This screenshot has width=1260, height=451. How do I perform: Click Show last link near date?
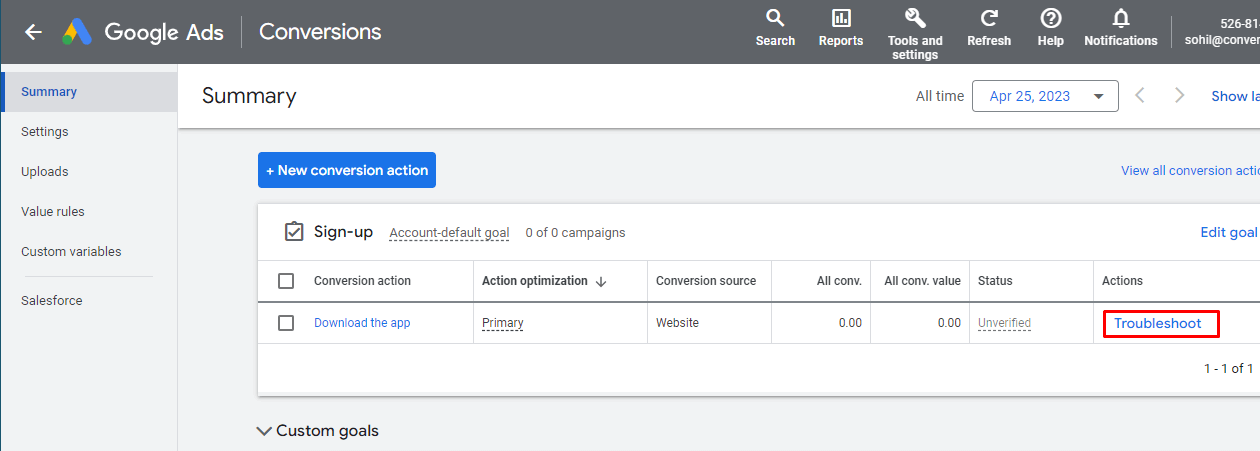1235,96
